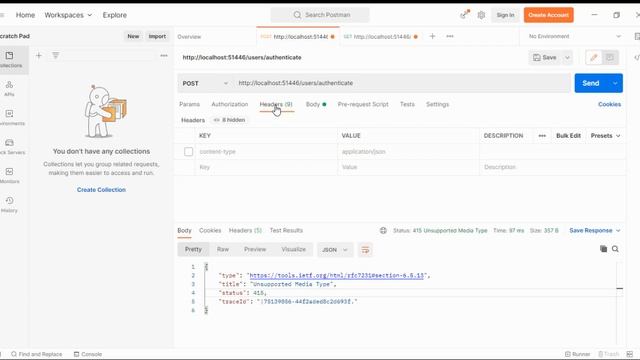The image size is (640, 360).
Task: Open the Environments sidebar panel
Action: [11, 118]
